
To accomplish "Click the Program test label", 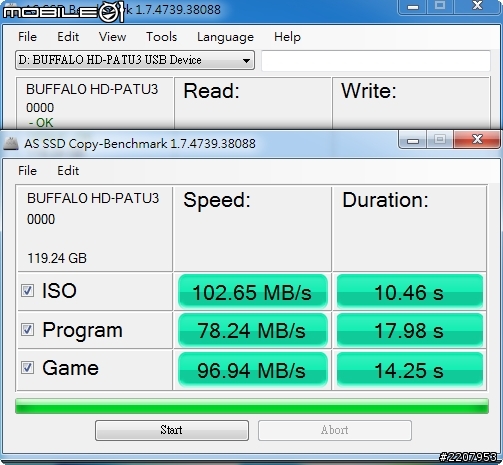I will point(82,331).
